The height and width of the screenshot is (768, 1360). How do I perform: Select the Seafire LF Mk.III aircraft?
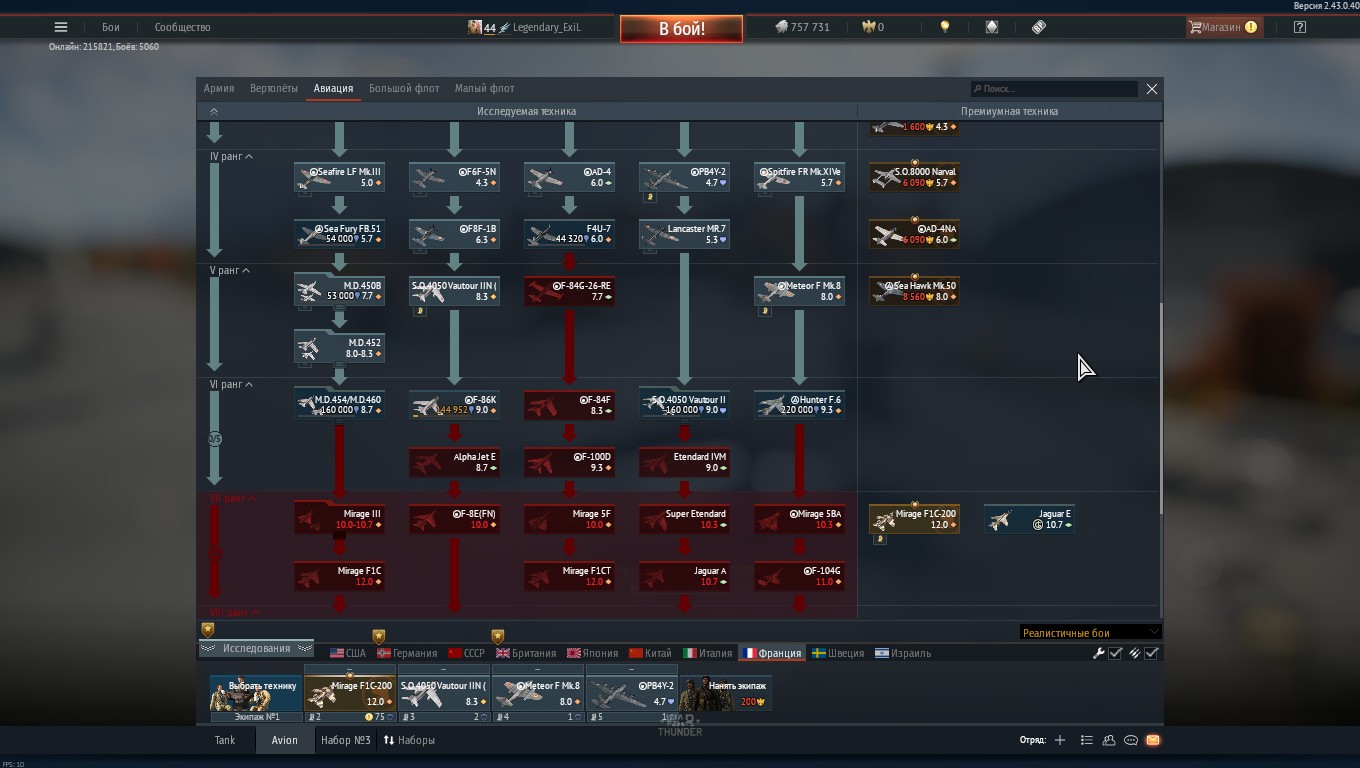340,177
